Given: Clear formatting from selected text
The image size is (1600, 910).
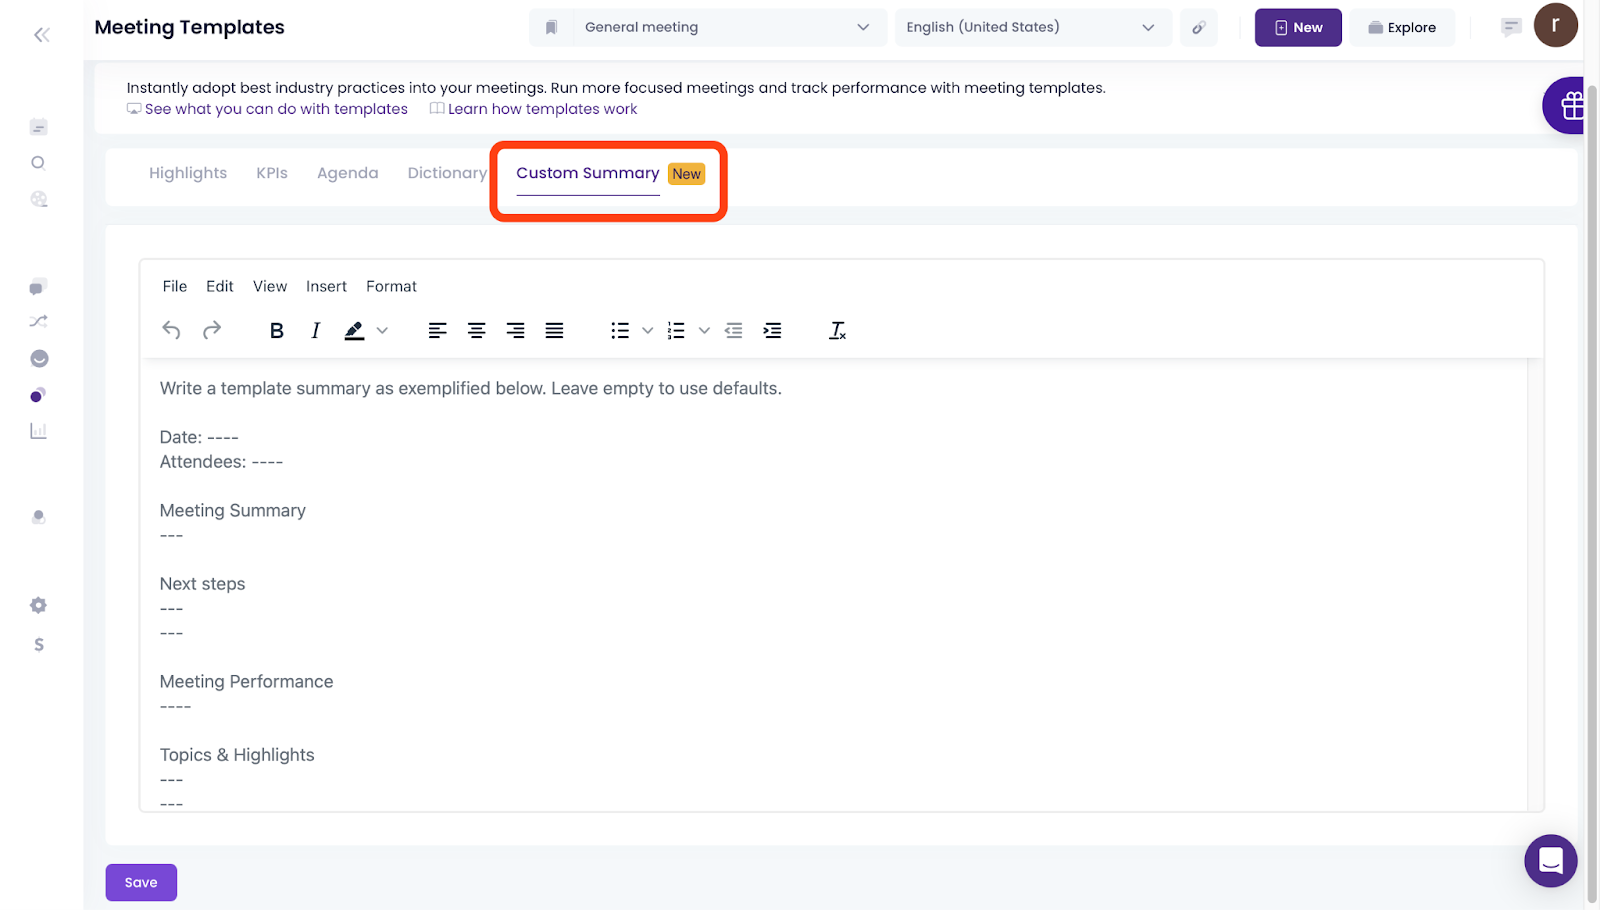Looking at the screenshot, I should (x=837, y=331).
